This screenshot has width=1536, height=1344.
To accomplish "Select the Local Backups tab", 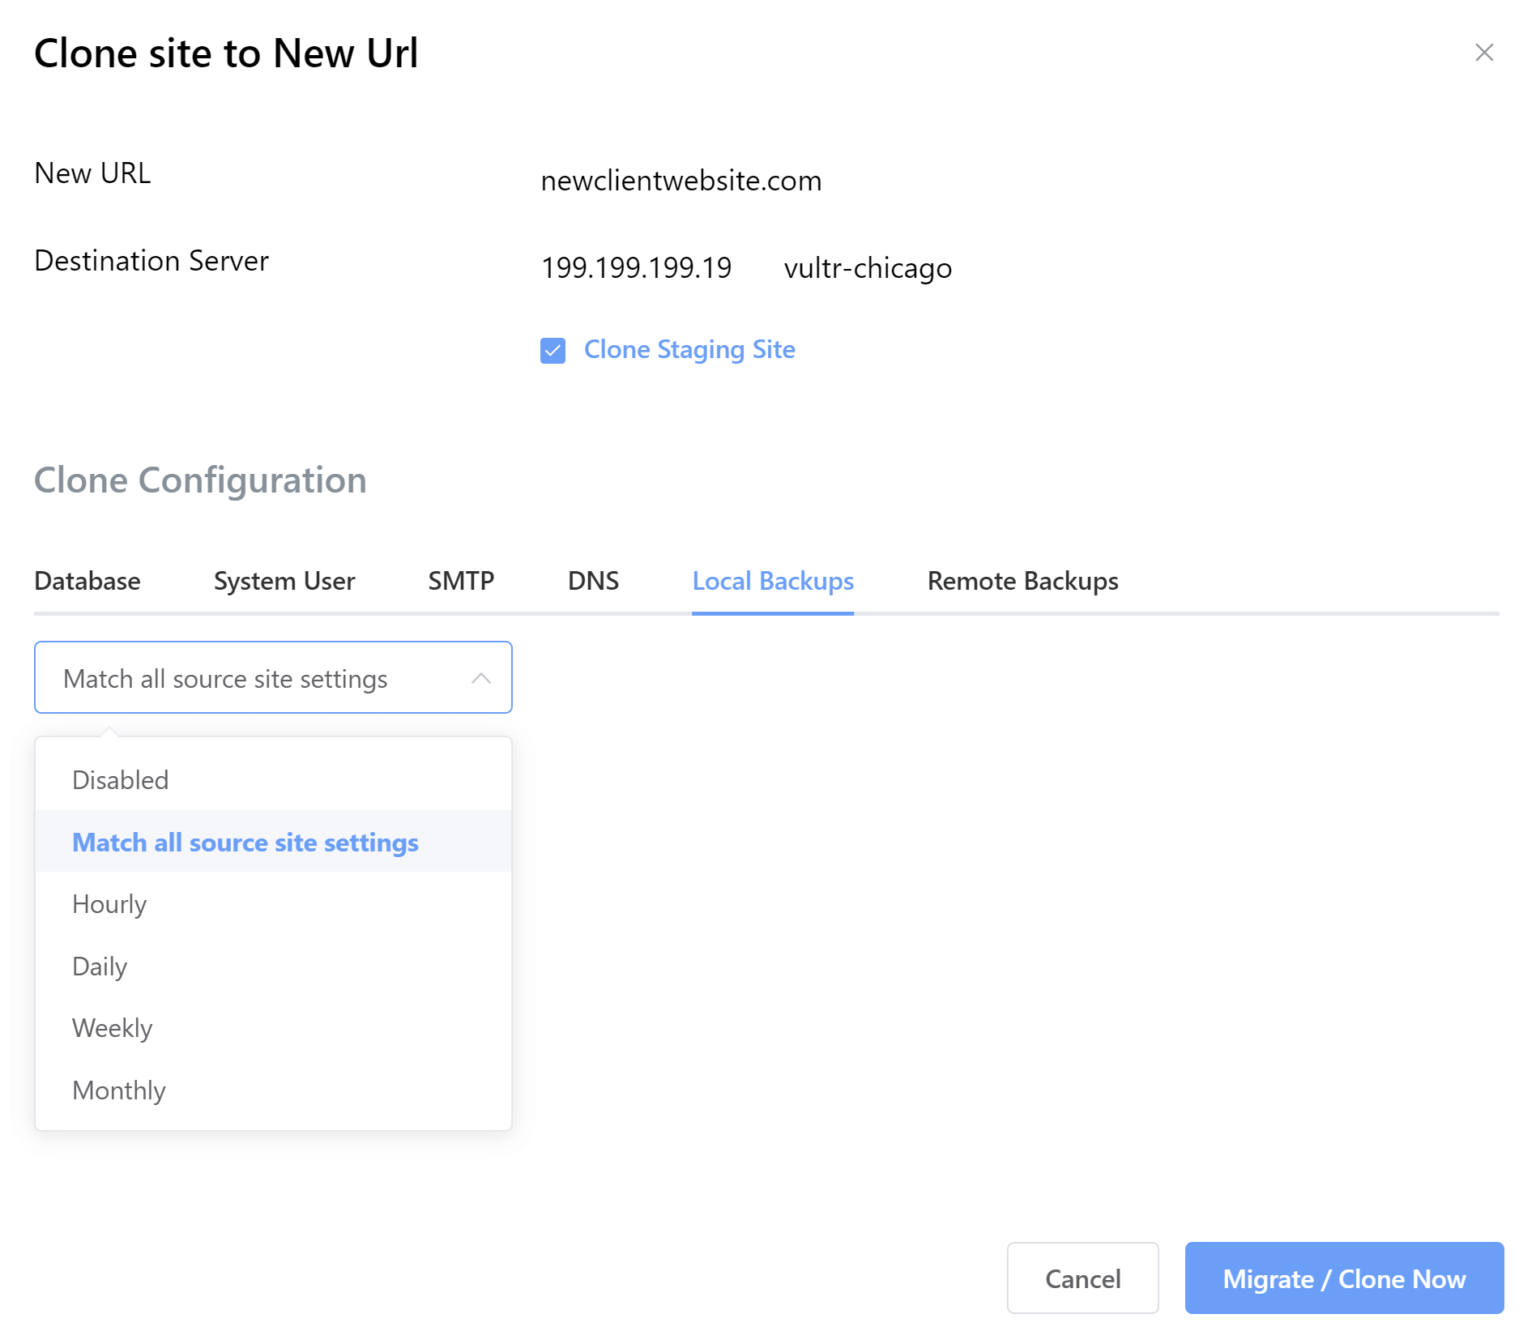I will [x=773, y=581].
